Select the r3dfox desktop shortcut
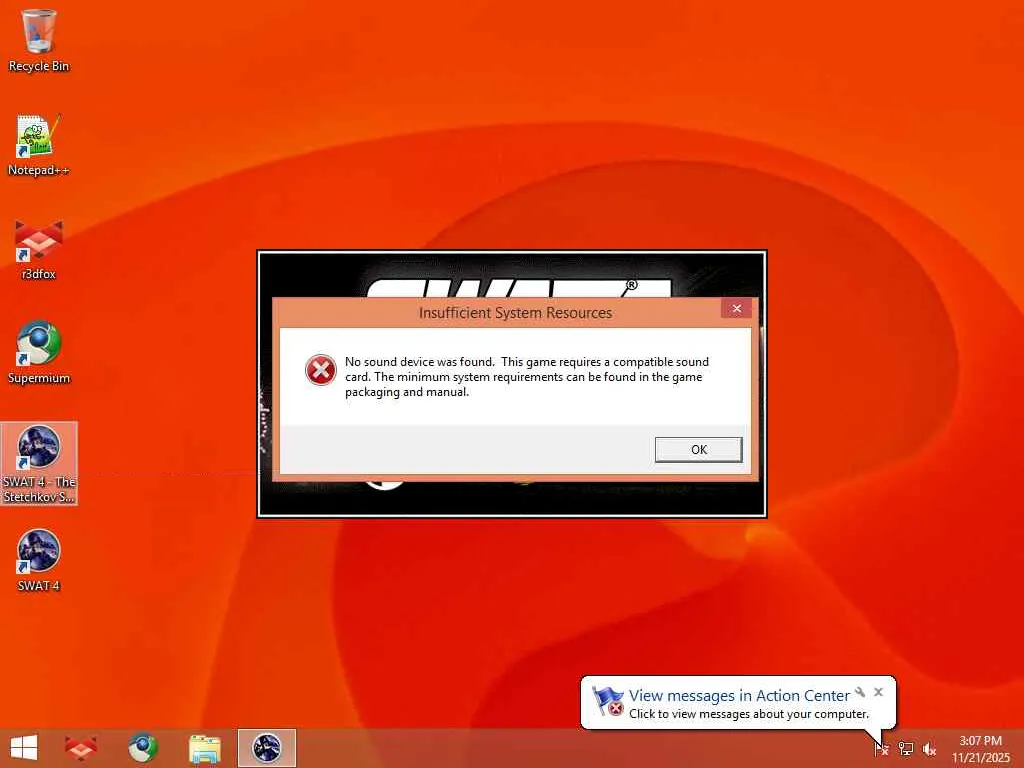 (39, 249)
